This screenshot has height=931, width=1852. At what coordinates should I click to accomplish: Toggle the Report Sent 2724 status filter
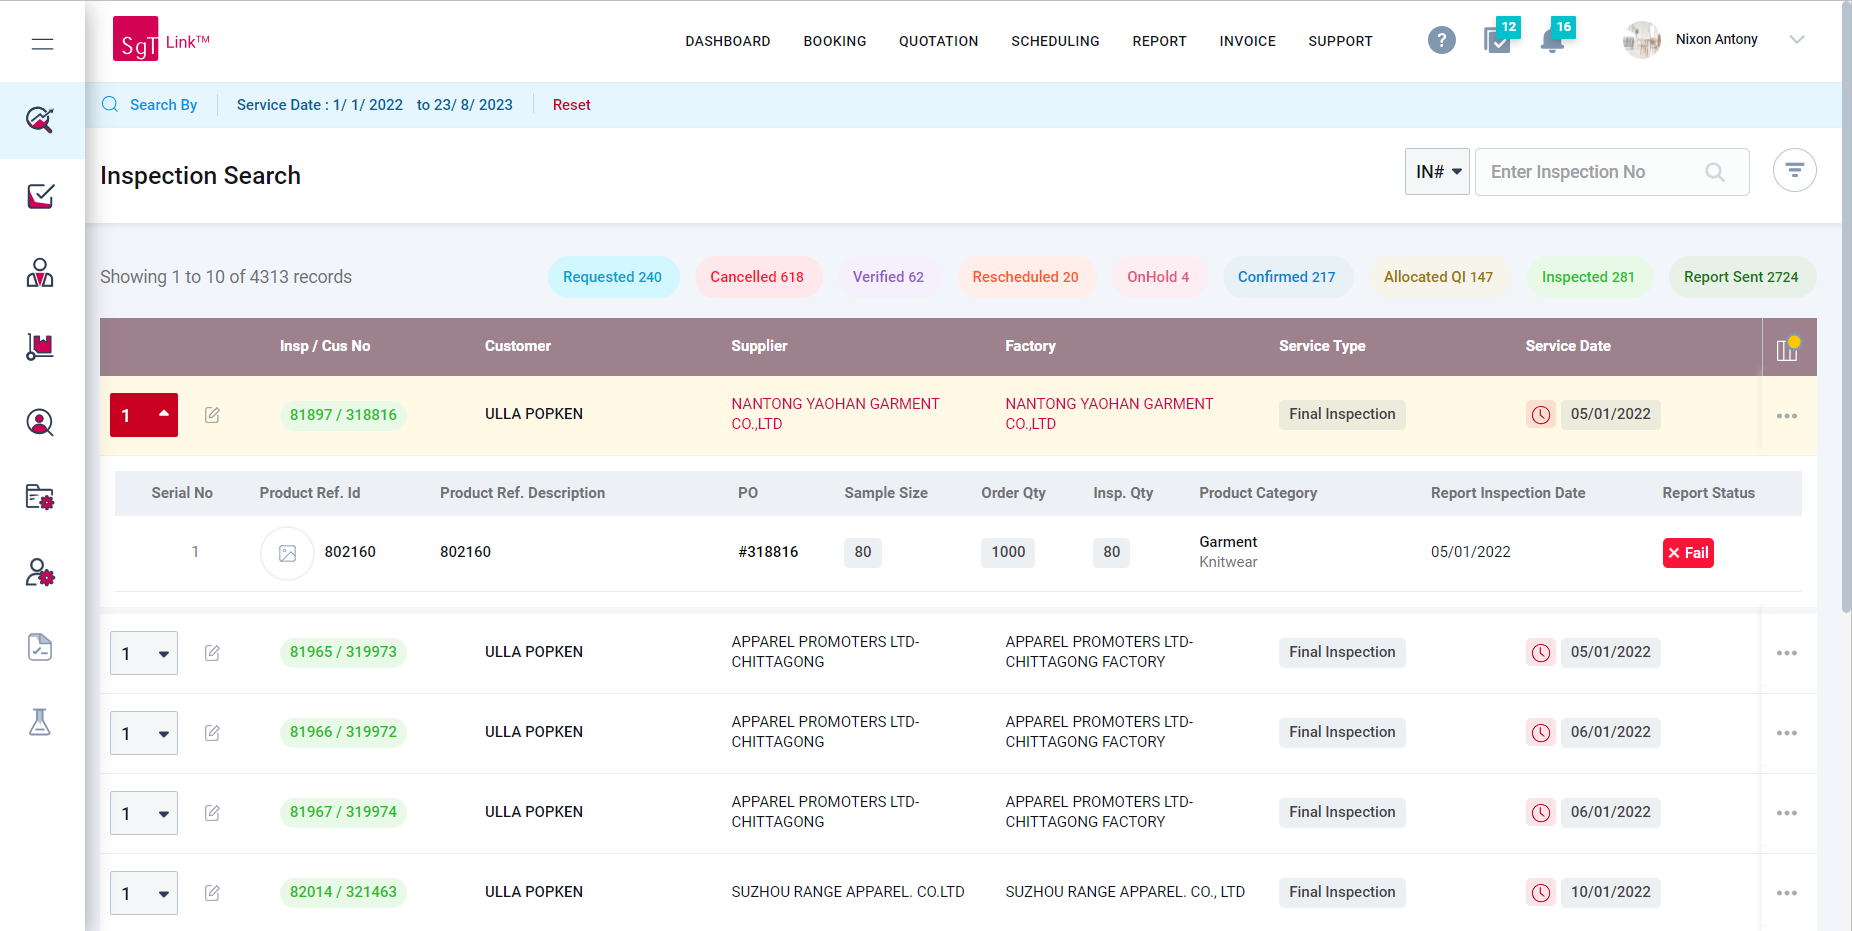(x=1740, y=277)
